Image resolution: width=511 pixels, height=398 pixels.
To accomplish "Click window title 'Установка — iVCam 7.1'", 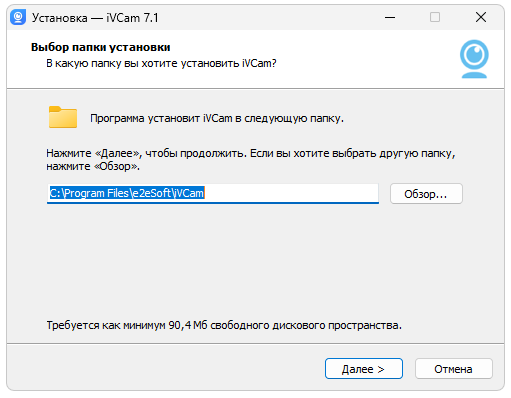I will [x=95, y=18].
